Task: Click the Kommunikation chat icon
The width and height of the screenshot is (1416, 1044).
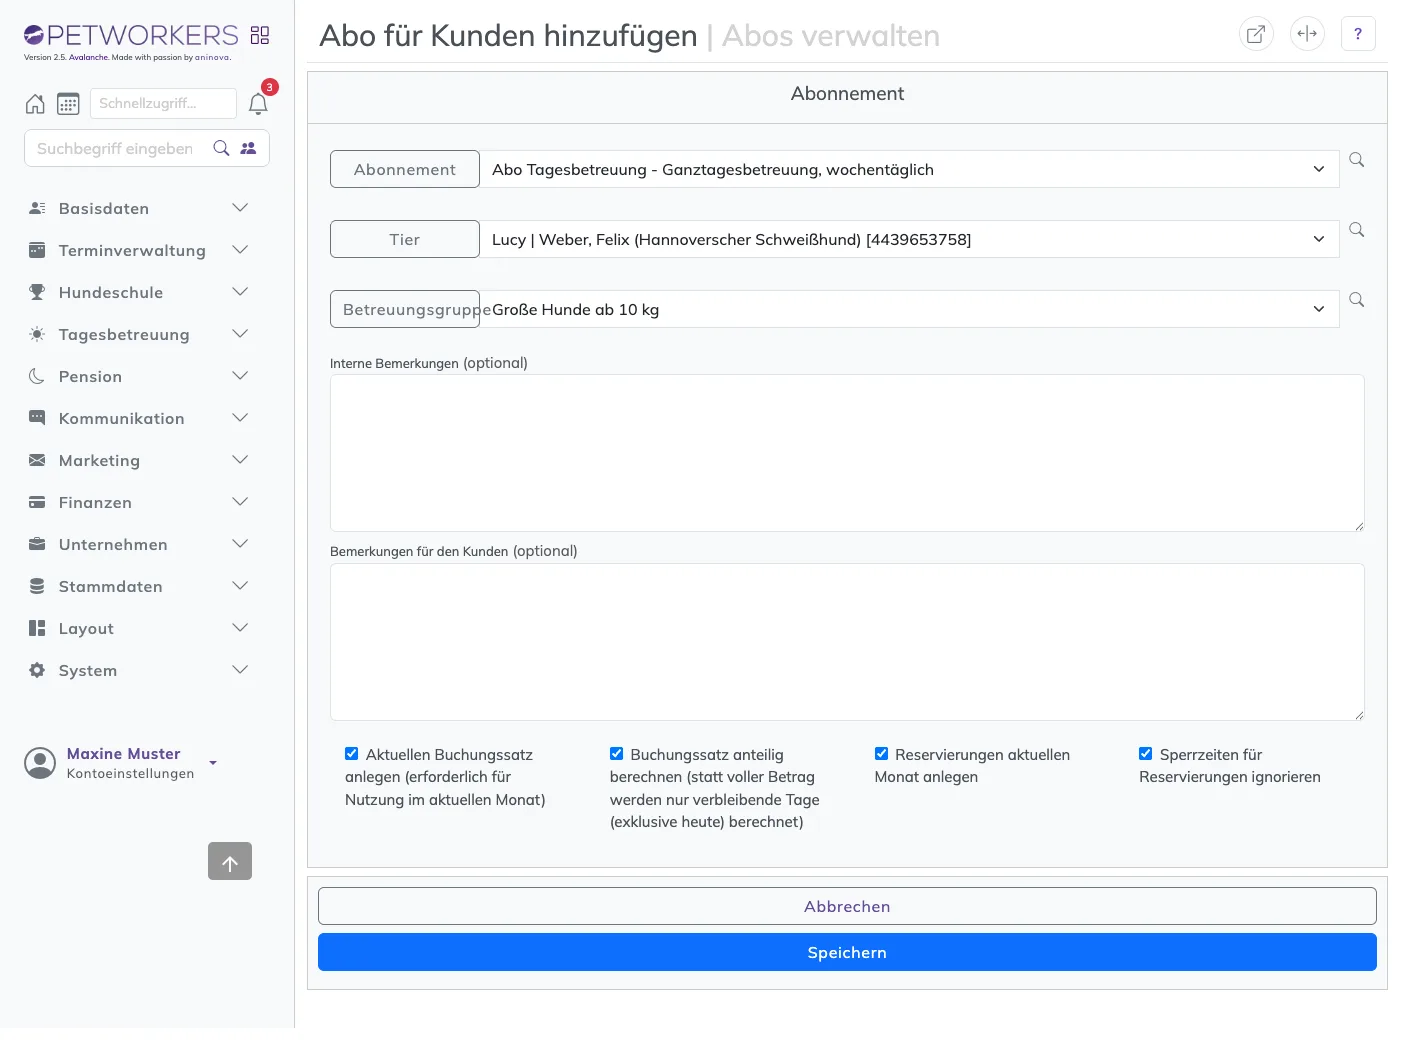Action: (x=37, y=418)
